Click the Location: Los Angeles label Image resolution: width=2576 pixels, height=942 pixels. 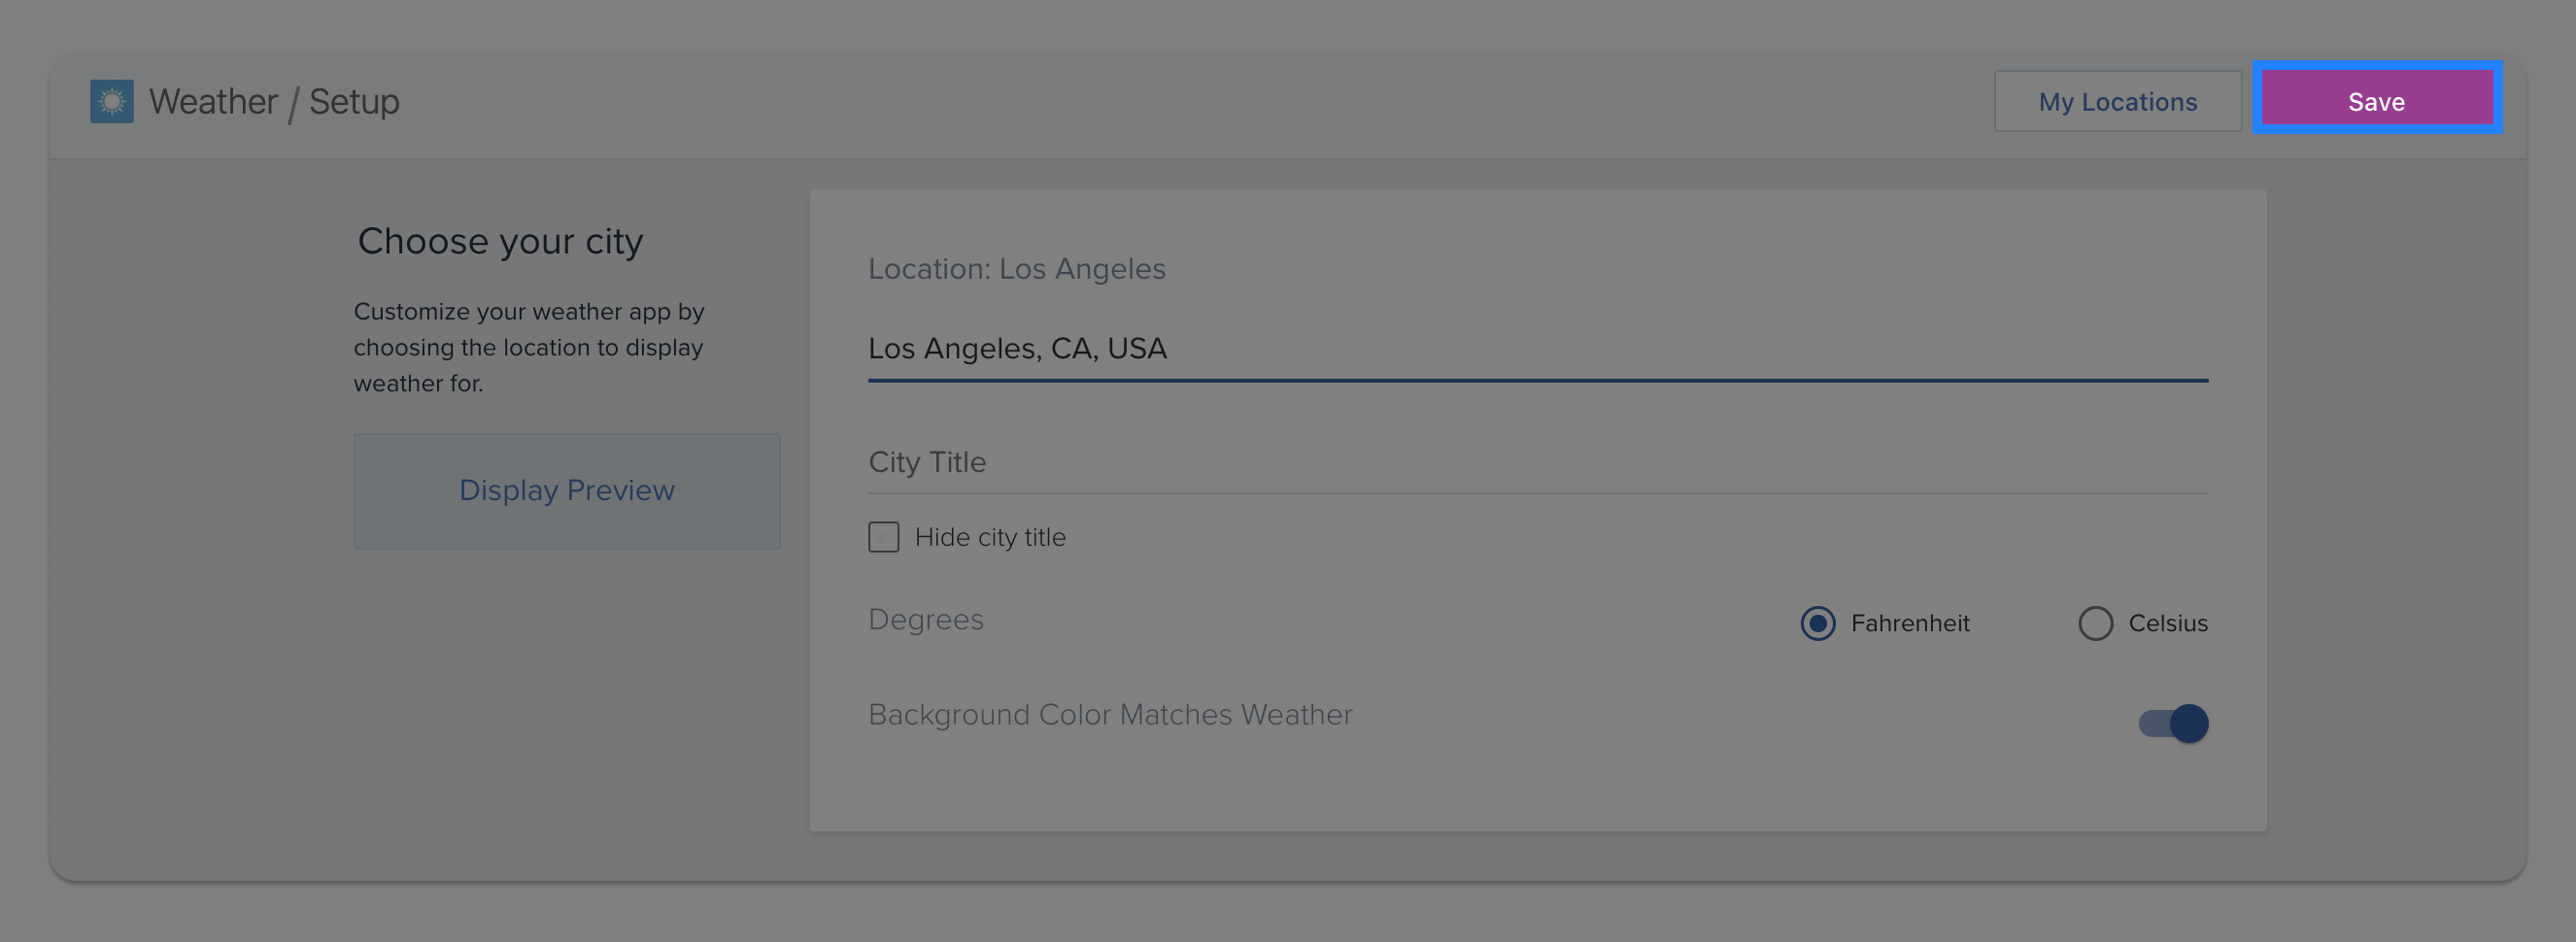pyautogui.click(x=1016, y=269)
